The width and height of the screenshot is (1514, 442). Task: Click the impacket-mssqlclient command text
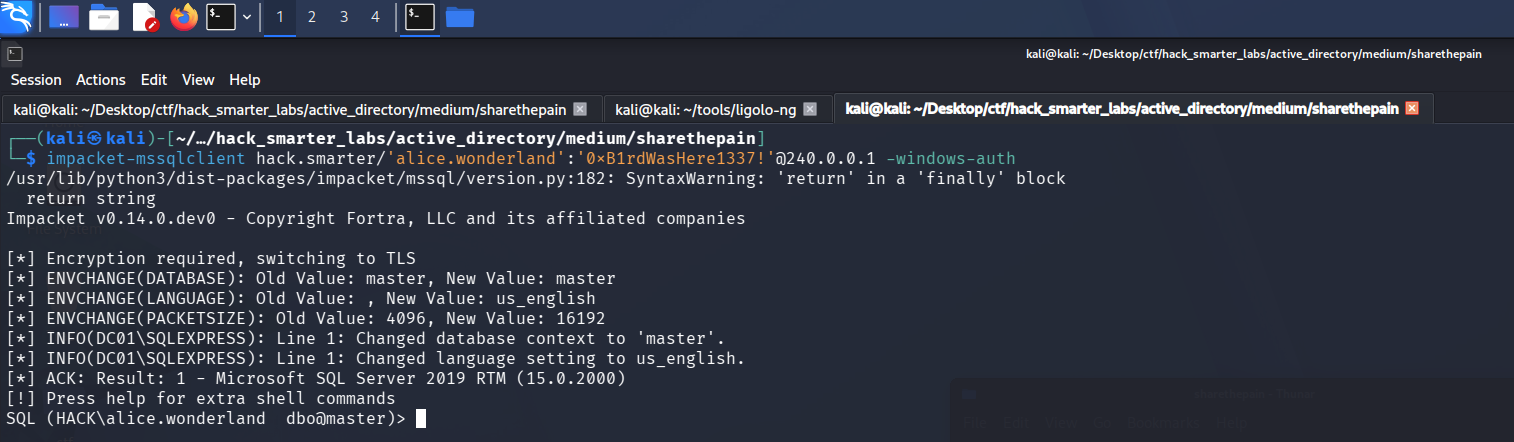[147, 159]
